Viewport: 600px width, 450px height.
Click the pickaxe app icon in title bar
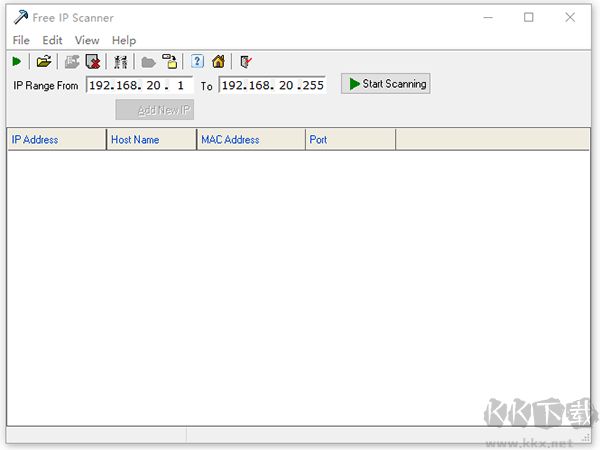click(20, 17)
